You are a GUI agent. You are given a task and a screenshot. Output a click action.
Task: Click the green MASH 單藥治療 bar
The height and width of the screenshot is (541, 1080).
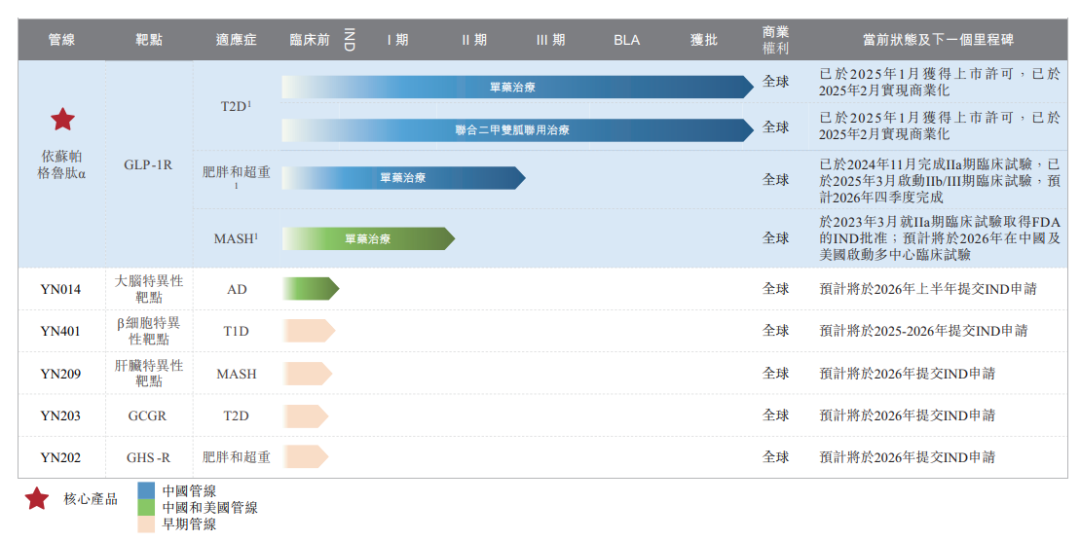(368, 238)
